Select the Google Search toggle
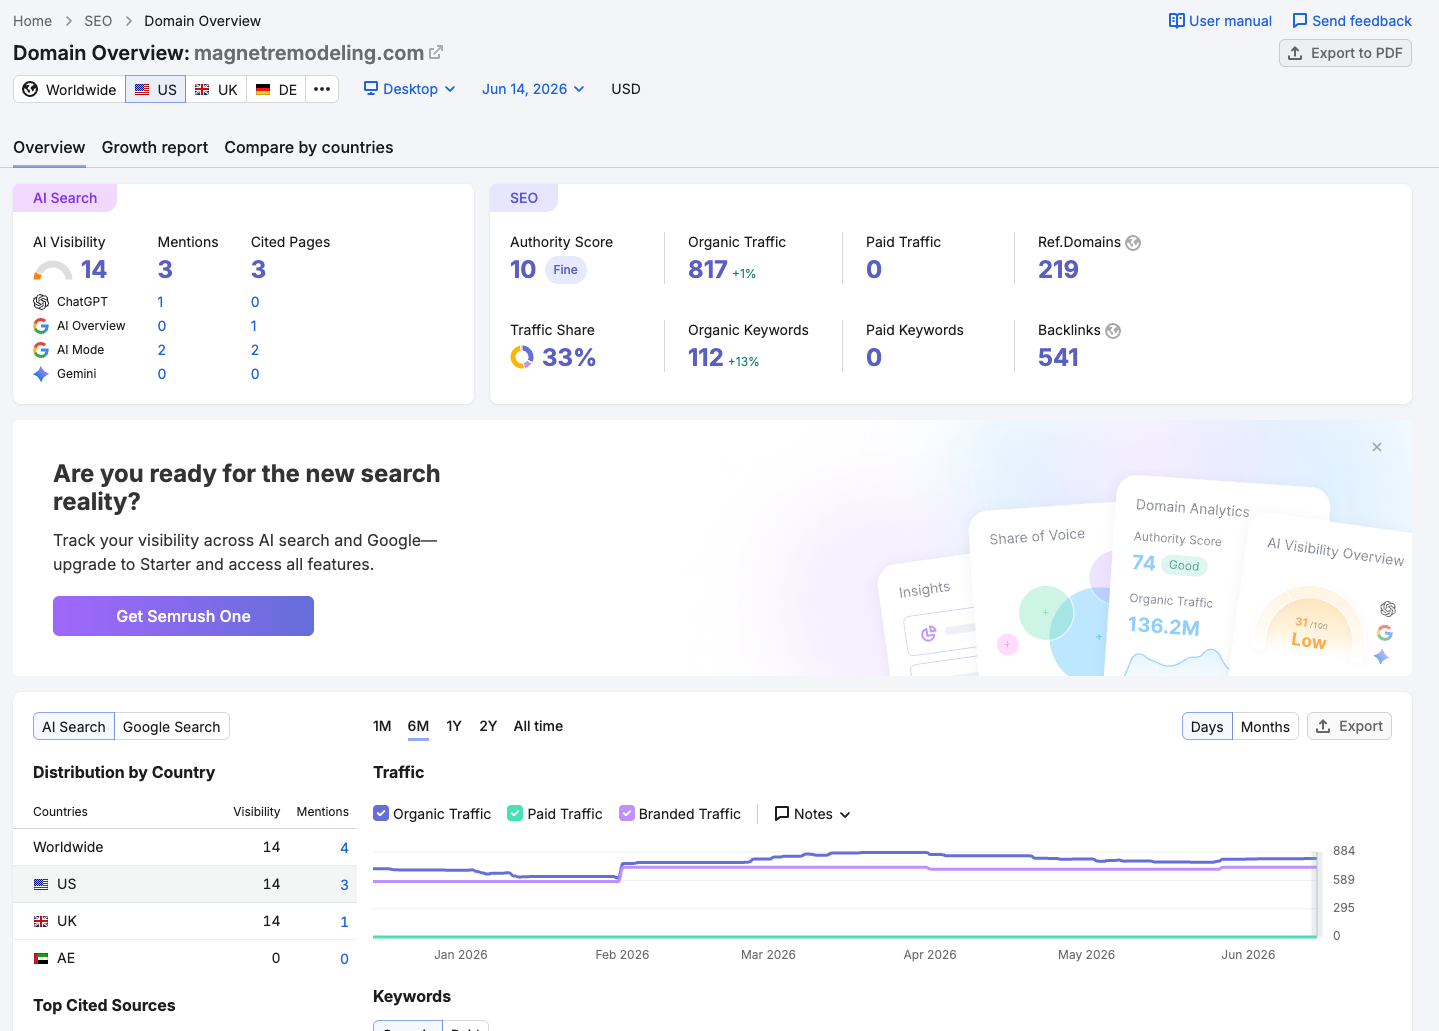 (172, 726)
